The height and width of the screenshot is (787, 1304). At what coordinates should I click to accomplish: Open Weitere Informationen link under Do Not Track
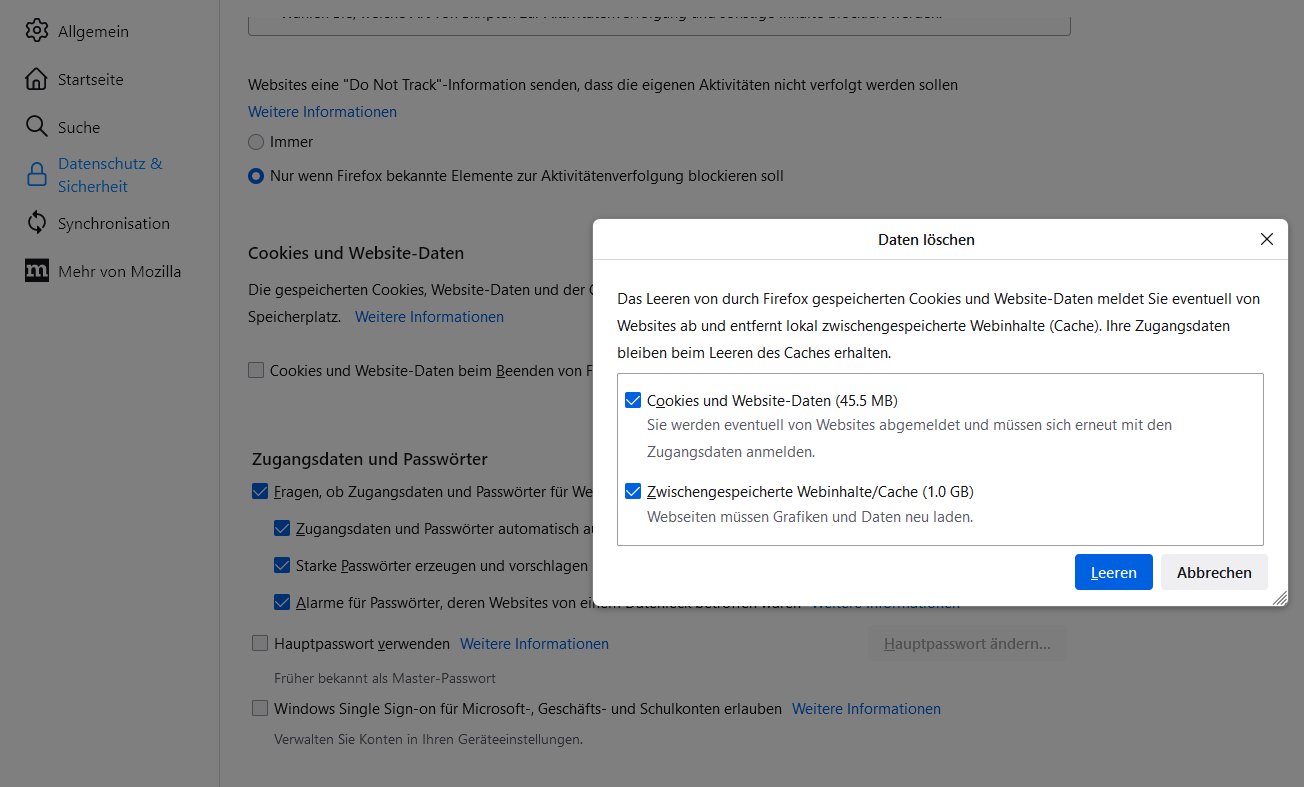click(x=322, y=112)
